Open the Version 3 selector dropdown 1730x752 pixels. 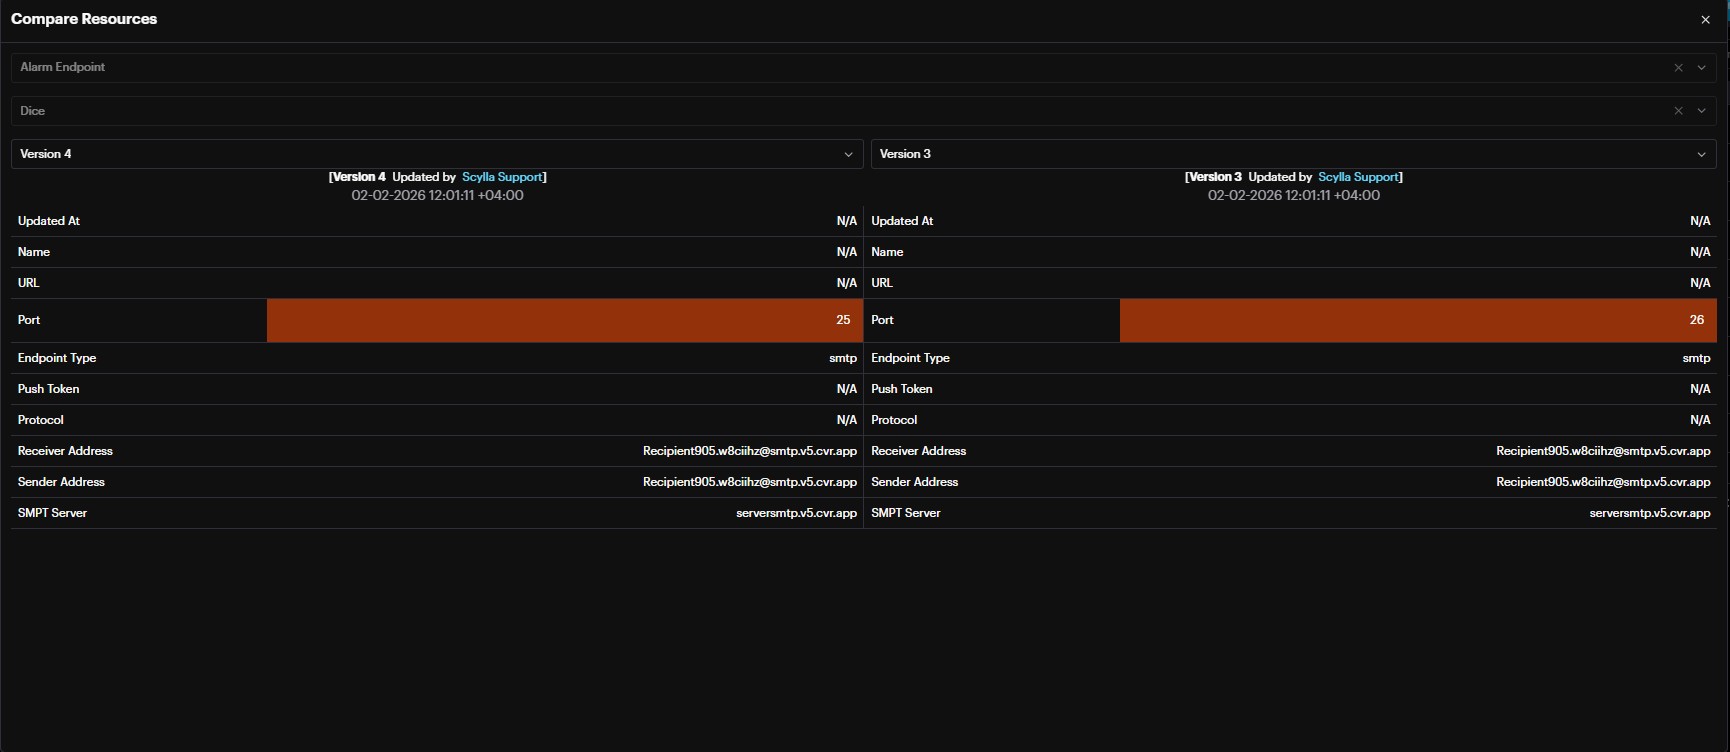(1292, 154)
